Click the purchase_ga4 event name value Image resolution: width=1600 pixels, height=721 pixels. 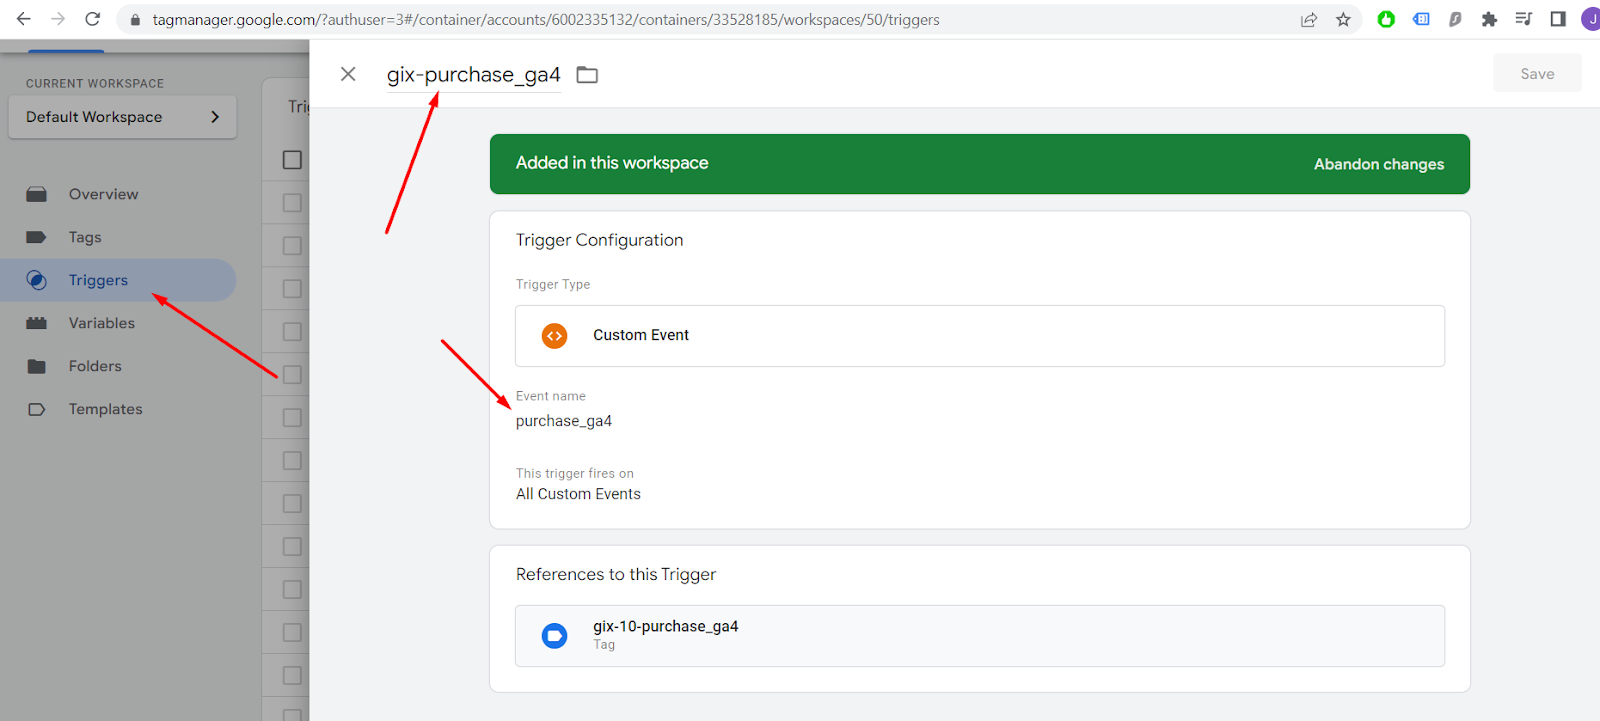(x=564, y=421)
